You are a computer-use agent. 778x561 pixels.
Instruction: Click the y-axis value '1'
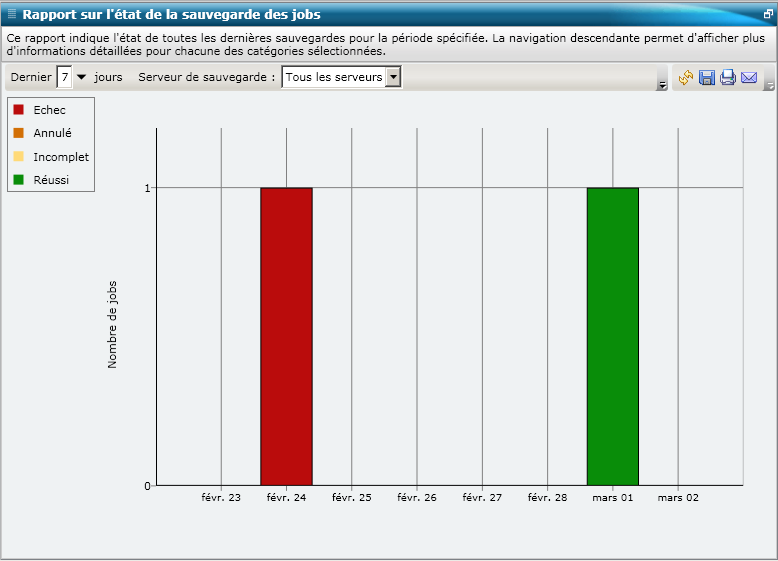(147, 188)
